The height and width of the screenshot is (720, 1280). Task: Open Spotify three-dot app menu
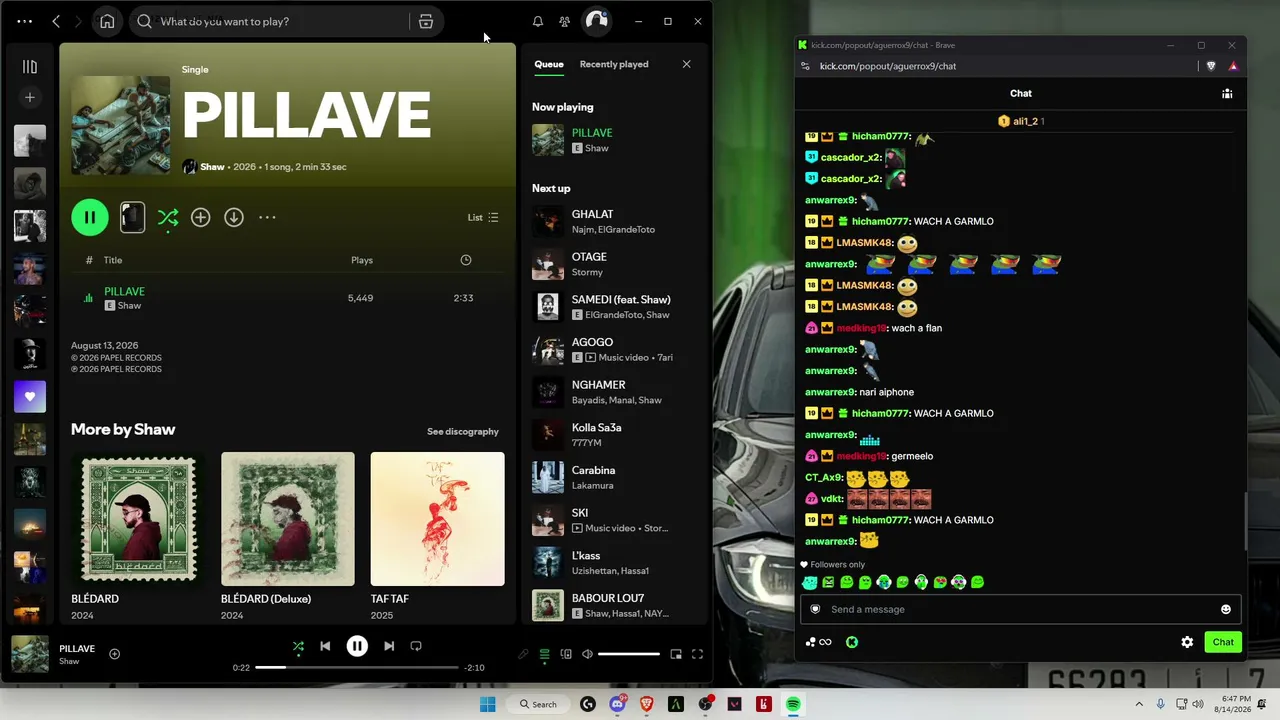24,21
